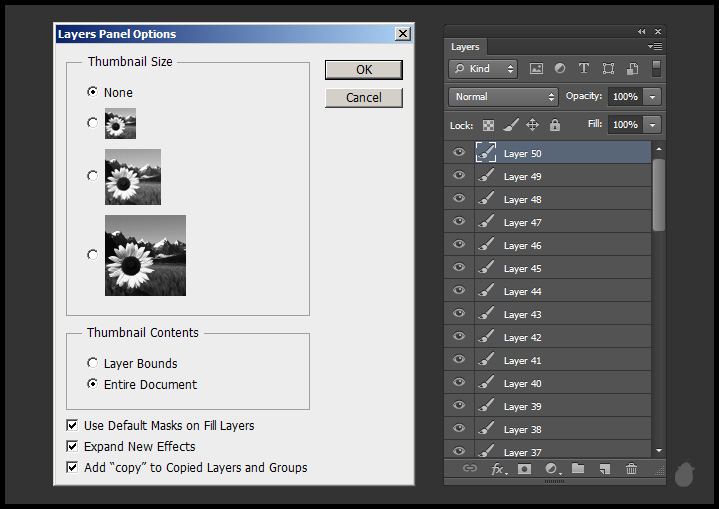
Task: Open the Kind filter dropdown
Action: [483, 69]
